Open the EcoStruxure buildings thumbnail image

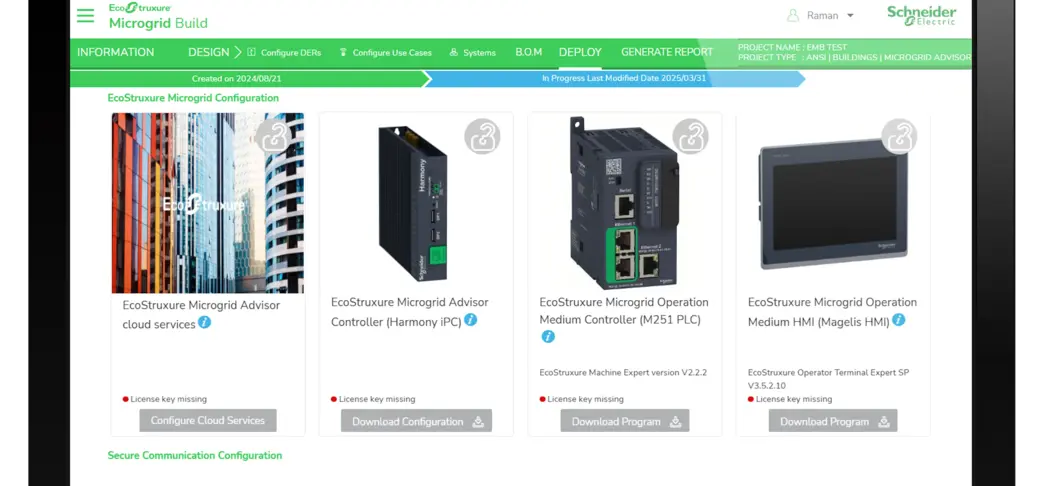click(x=208, y=203)
